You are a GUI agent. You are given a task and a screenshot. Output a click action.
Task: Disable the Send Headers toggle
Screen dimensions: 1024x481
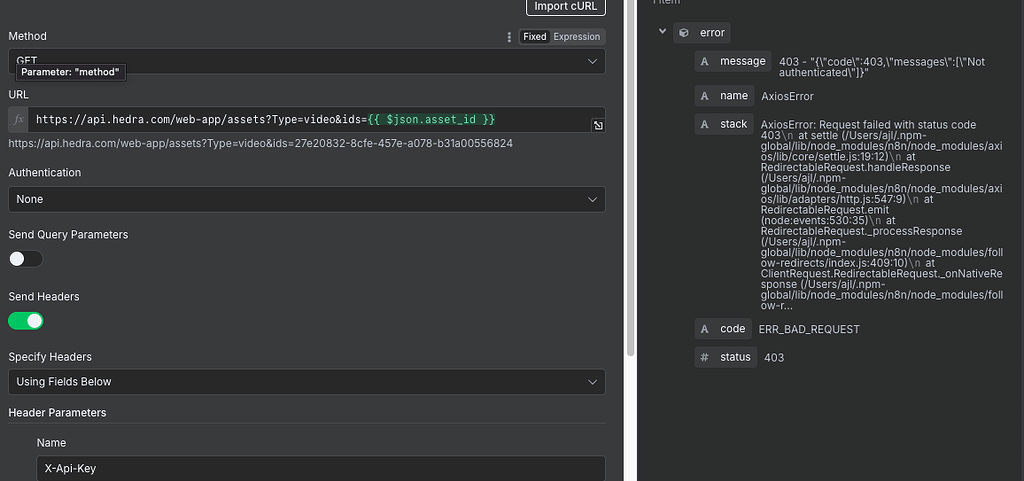[x=26, y=321]
